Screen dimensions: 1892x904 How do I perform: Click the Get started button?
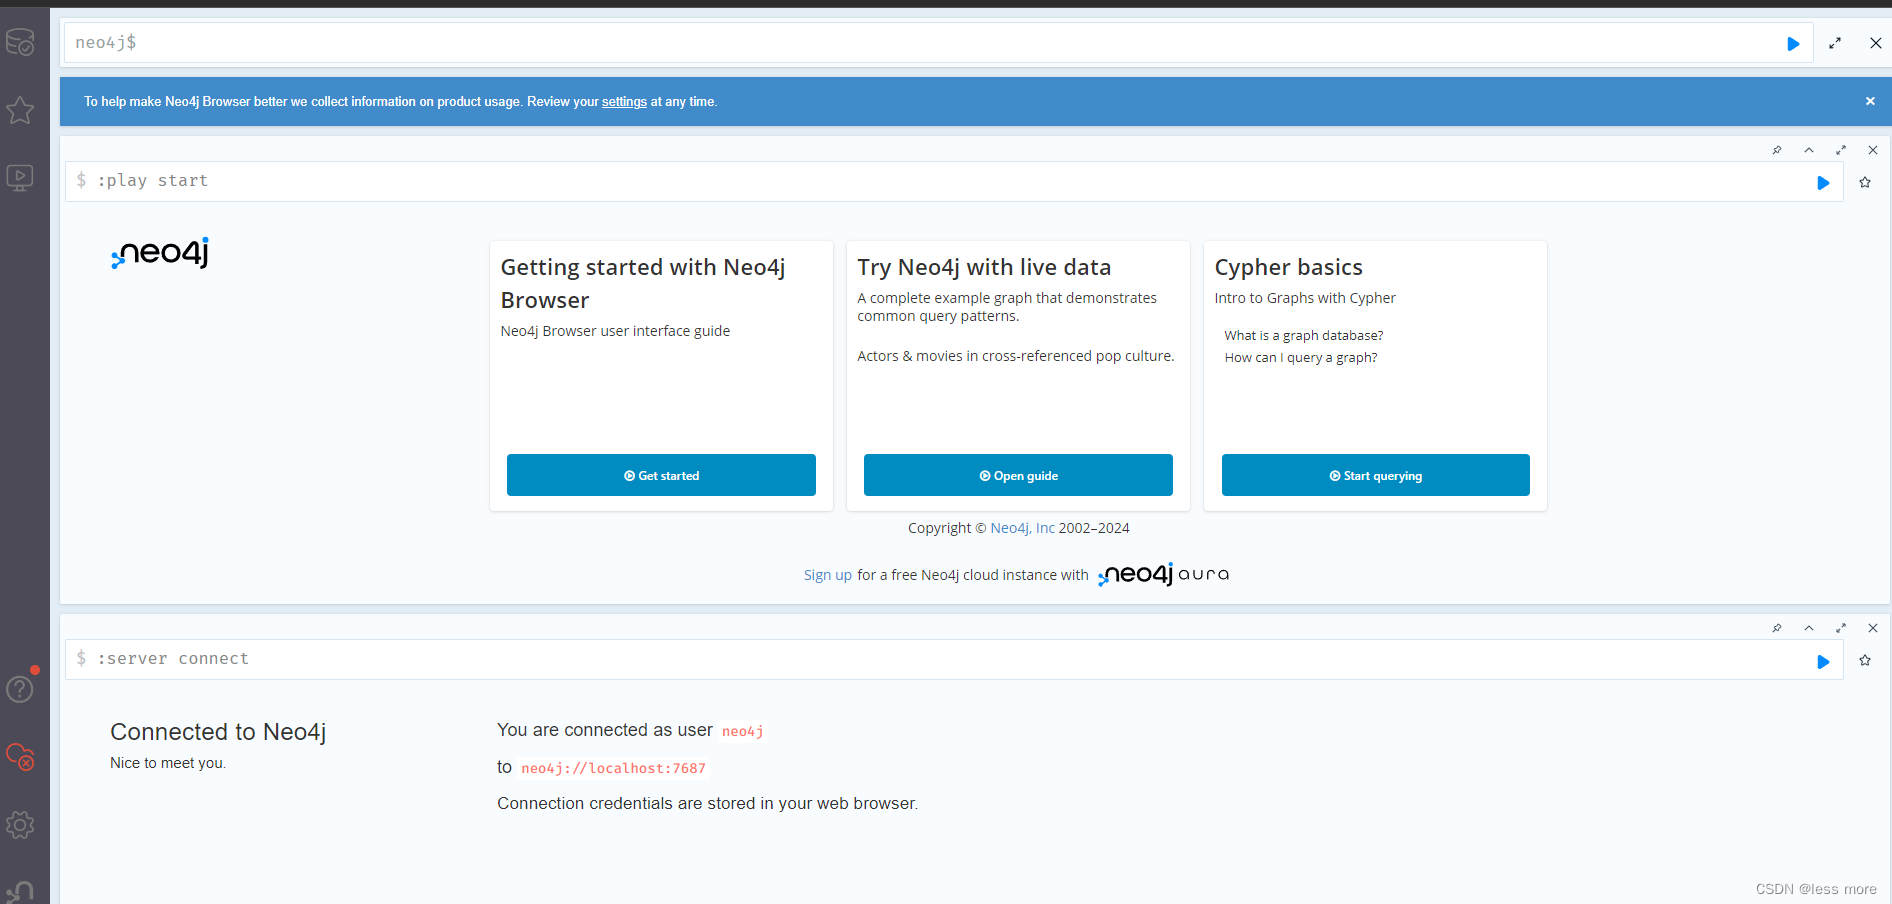(x=661, y=475)
